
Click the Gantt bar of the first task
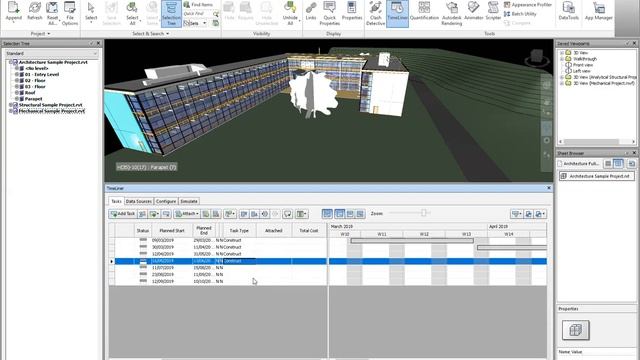tap(412, 241)
